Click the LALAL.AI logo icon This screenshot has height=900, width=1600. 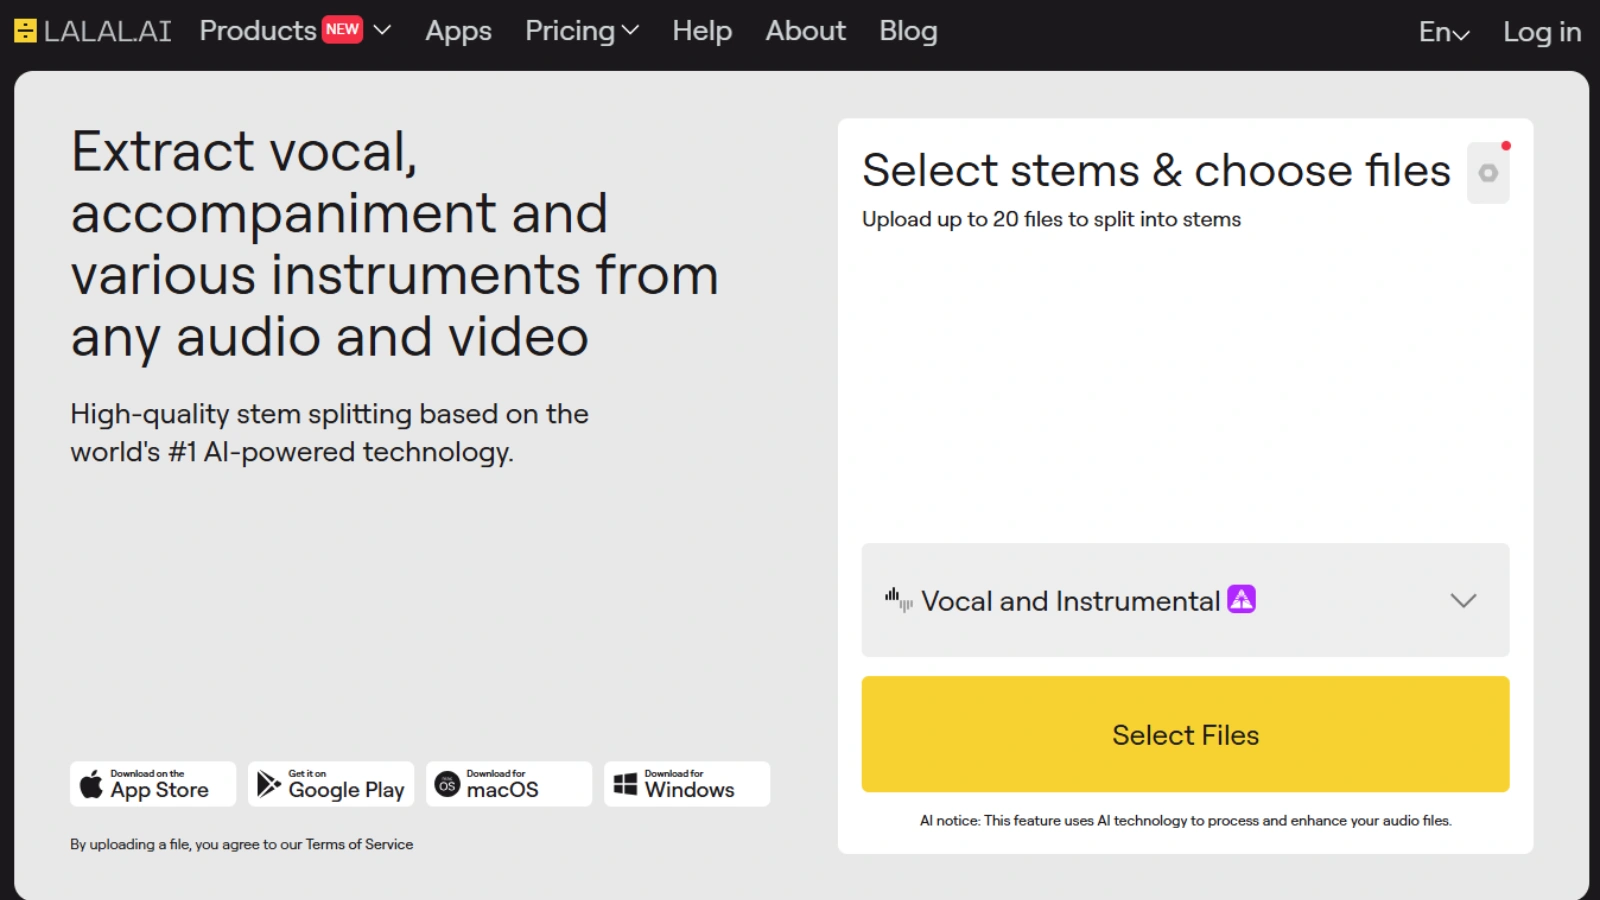point(25,31)
